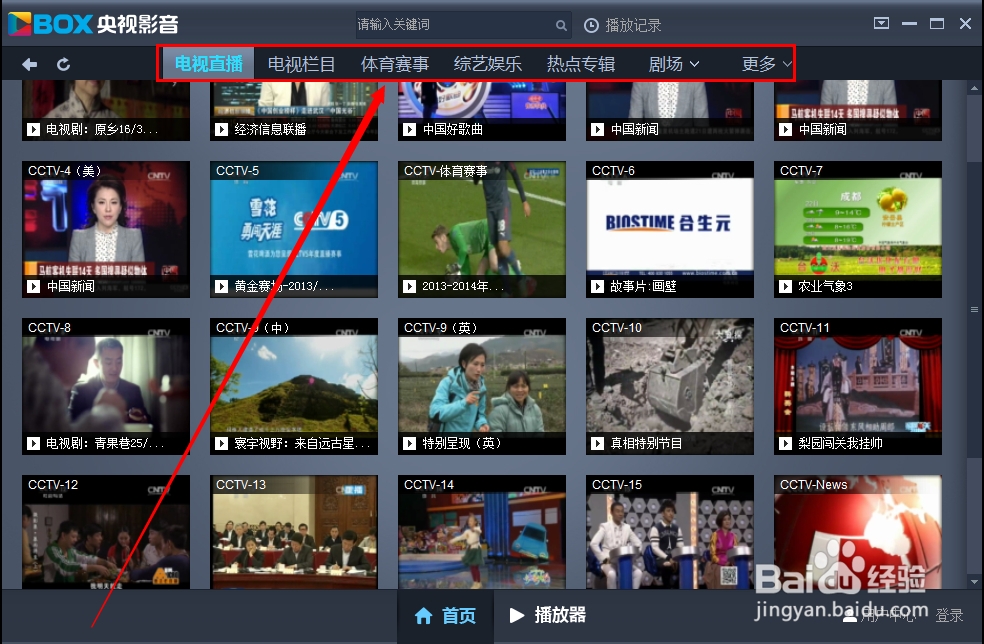Screen dimensions: 984x644
Task: Click the scrollbar down arrow
Action: point(974,582)
